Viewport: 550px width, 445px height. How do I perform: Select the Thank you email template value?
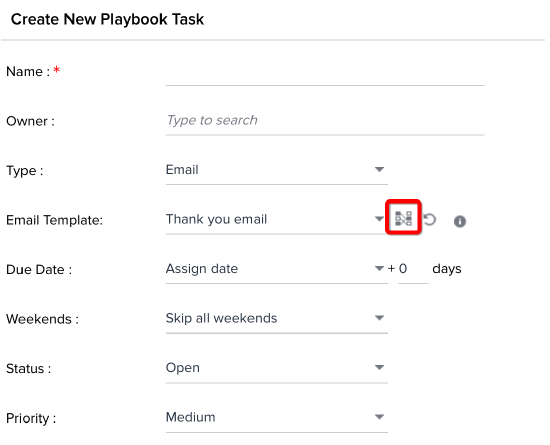point(216,220)
